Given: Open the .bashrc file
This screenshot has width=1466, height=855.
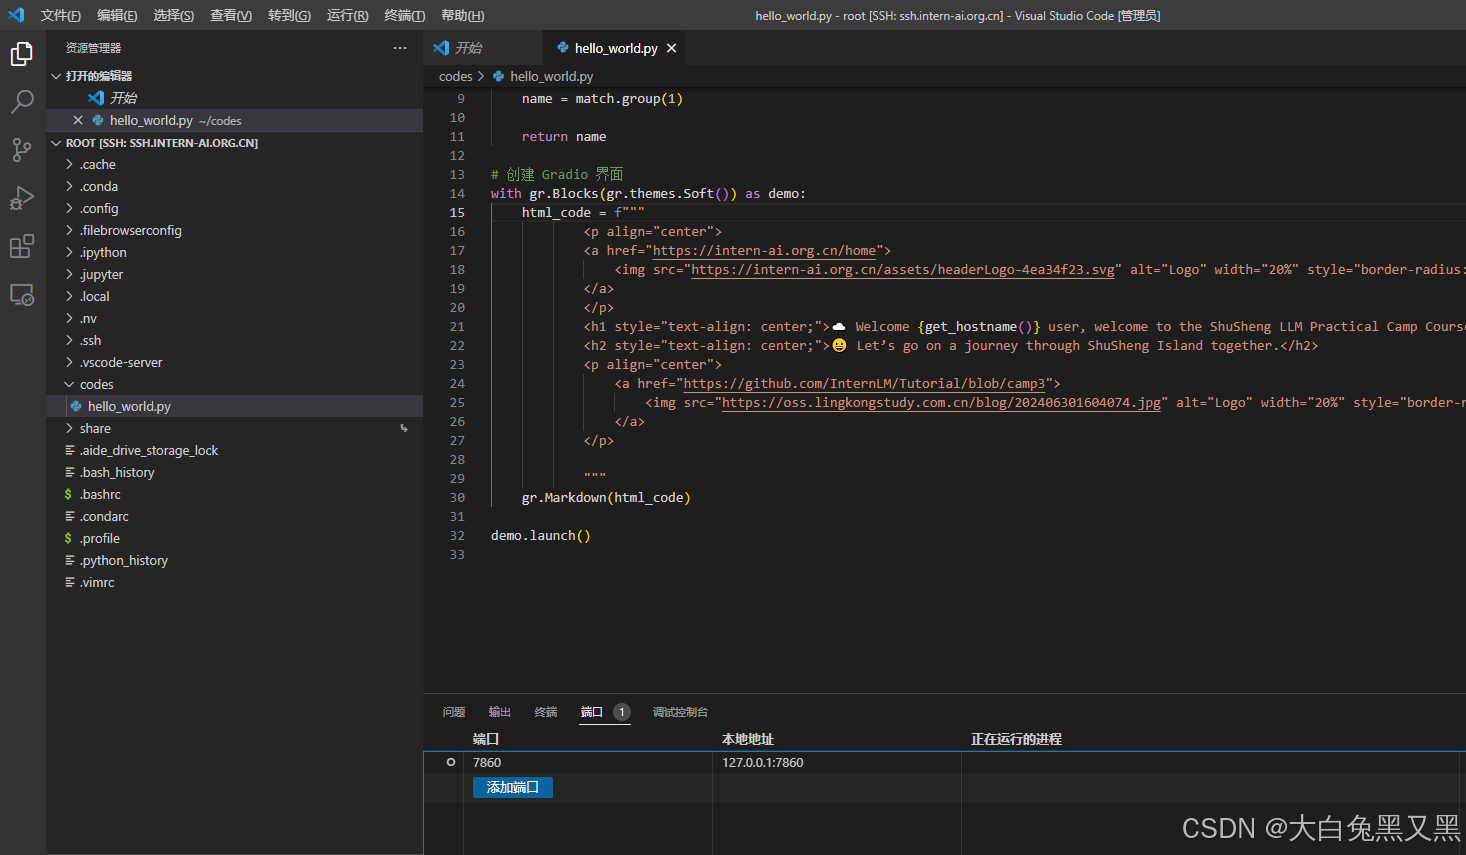Looking at the screenshot, I should [x=234, y=494].
